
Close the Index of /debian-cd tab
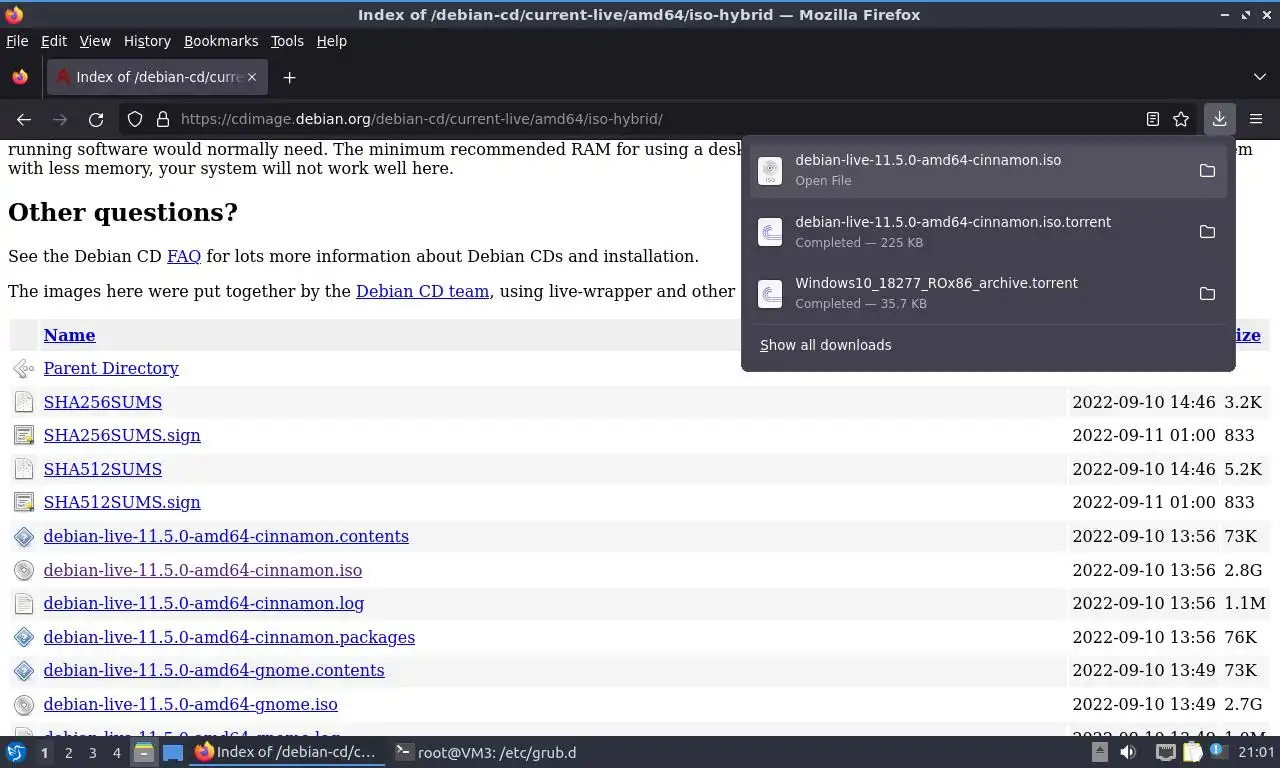[252, 77]
